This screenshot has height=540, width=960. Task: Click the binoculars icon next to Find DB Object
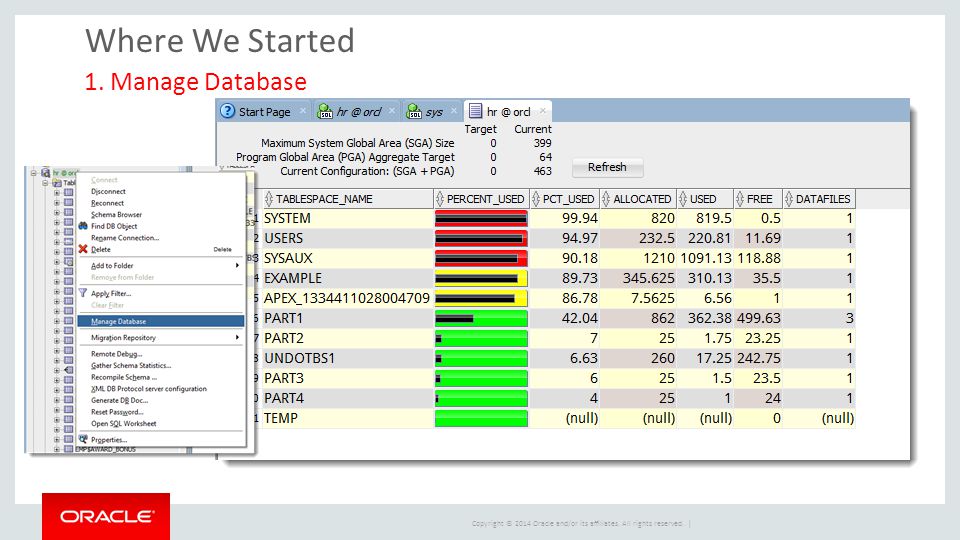(x=83, y=226)
